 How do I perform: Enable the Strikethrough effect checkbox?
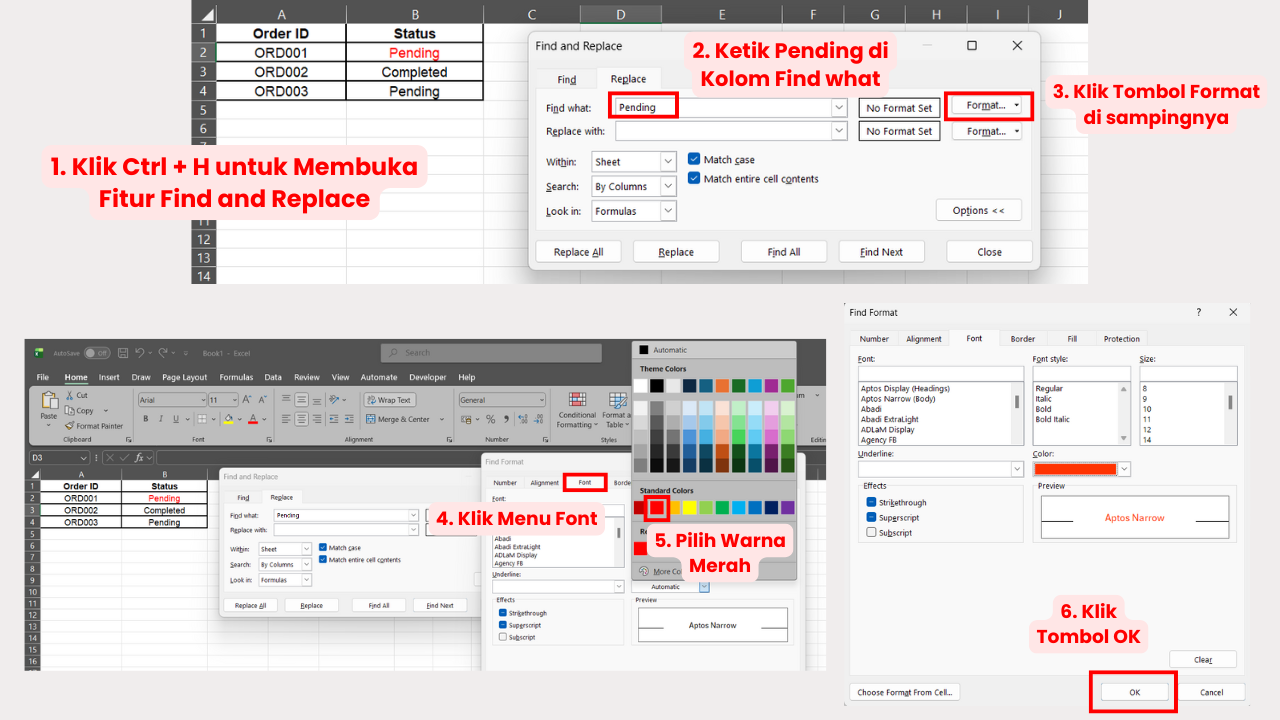coord(870,502)
